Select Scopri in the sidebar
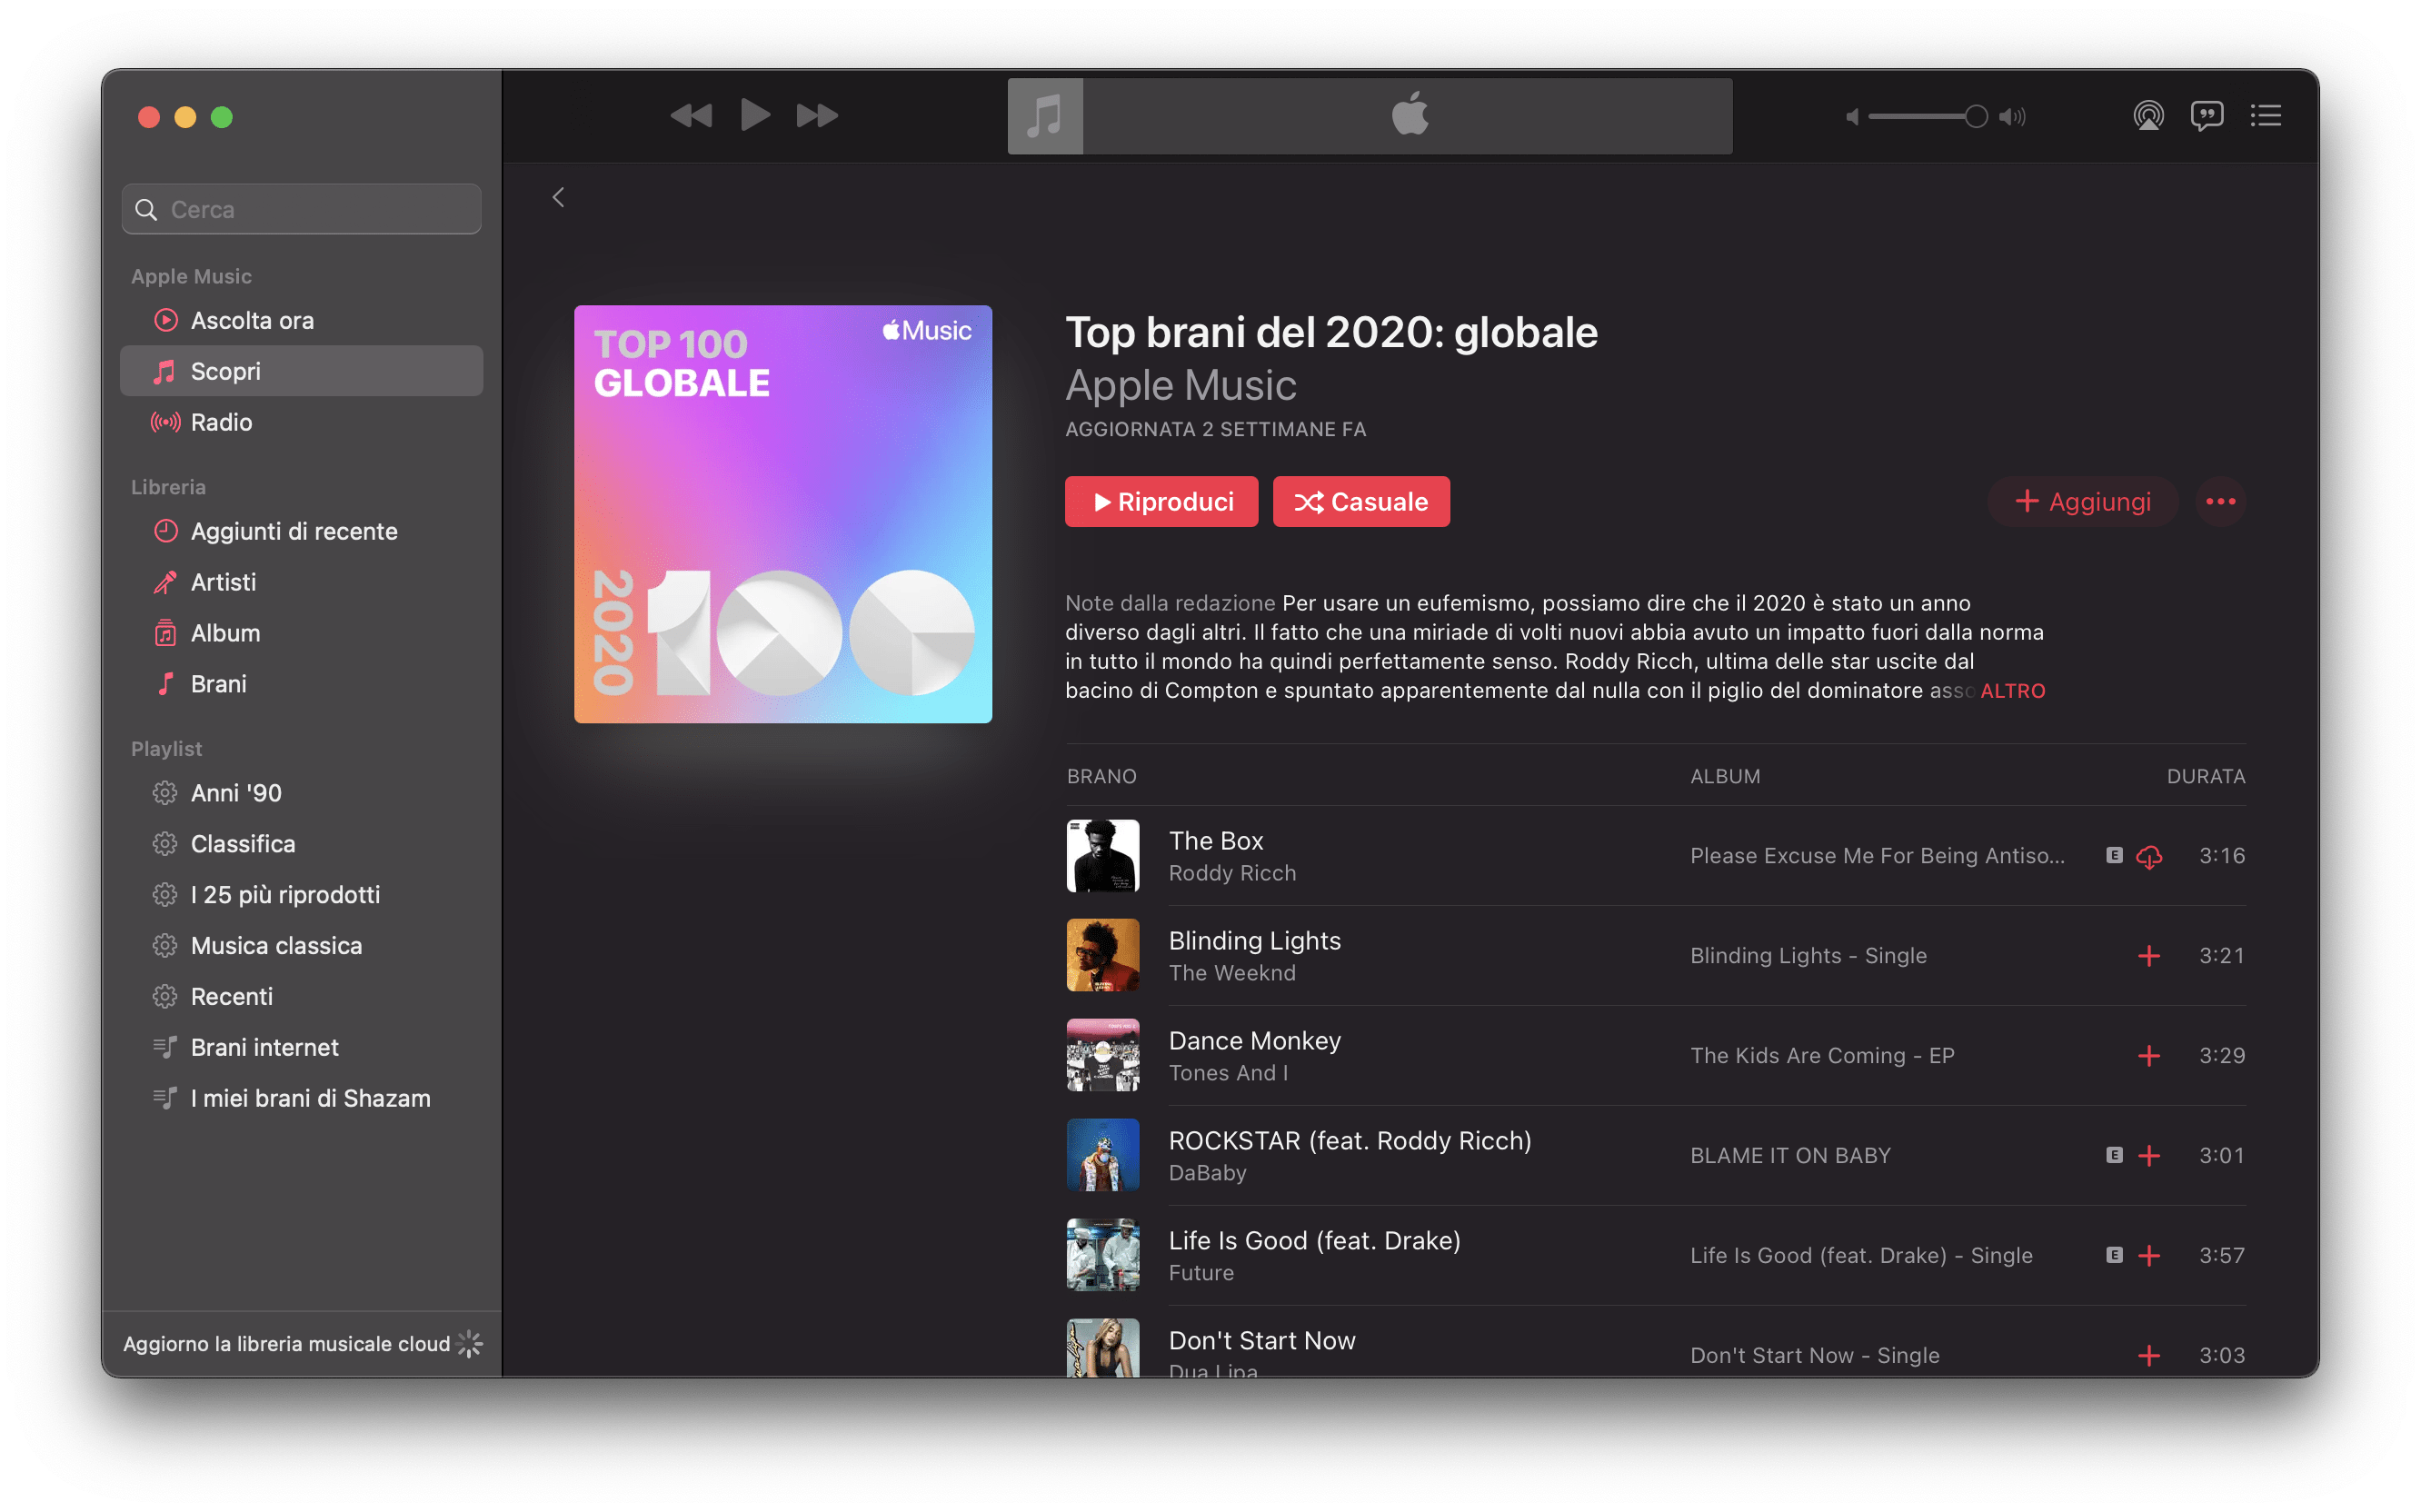 pyautogui.click(x=302, y=371)
